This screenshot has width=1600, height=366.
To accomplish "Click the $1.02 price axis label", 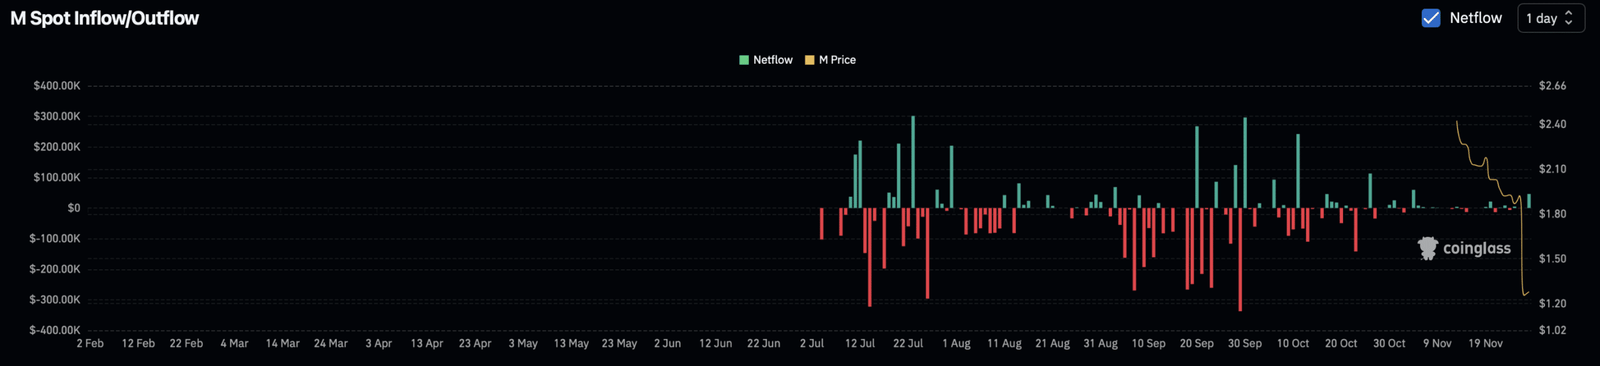I will click(1552, 330).
